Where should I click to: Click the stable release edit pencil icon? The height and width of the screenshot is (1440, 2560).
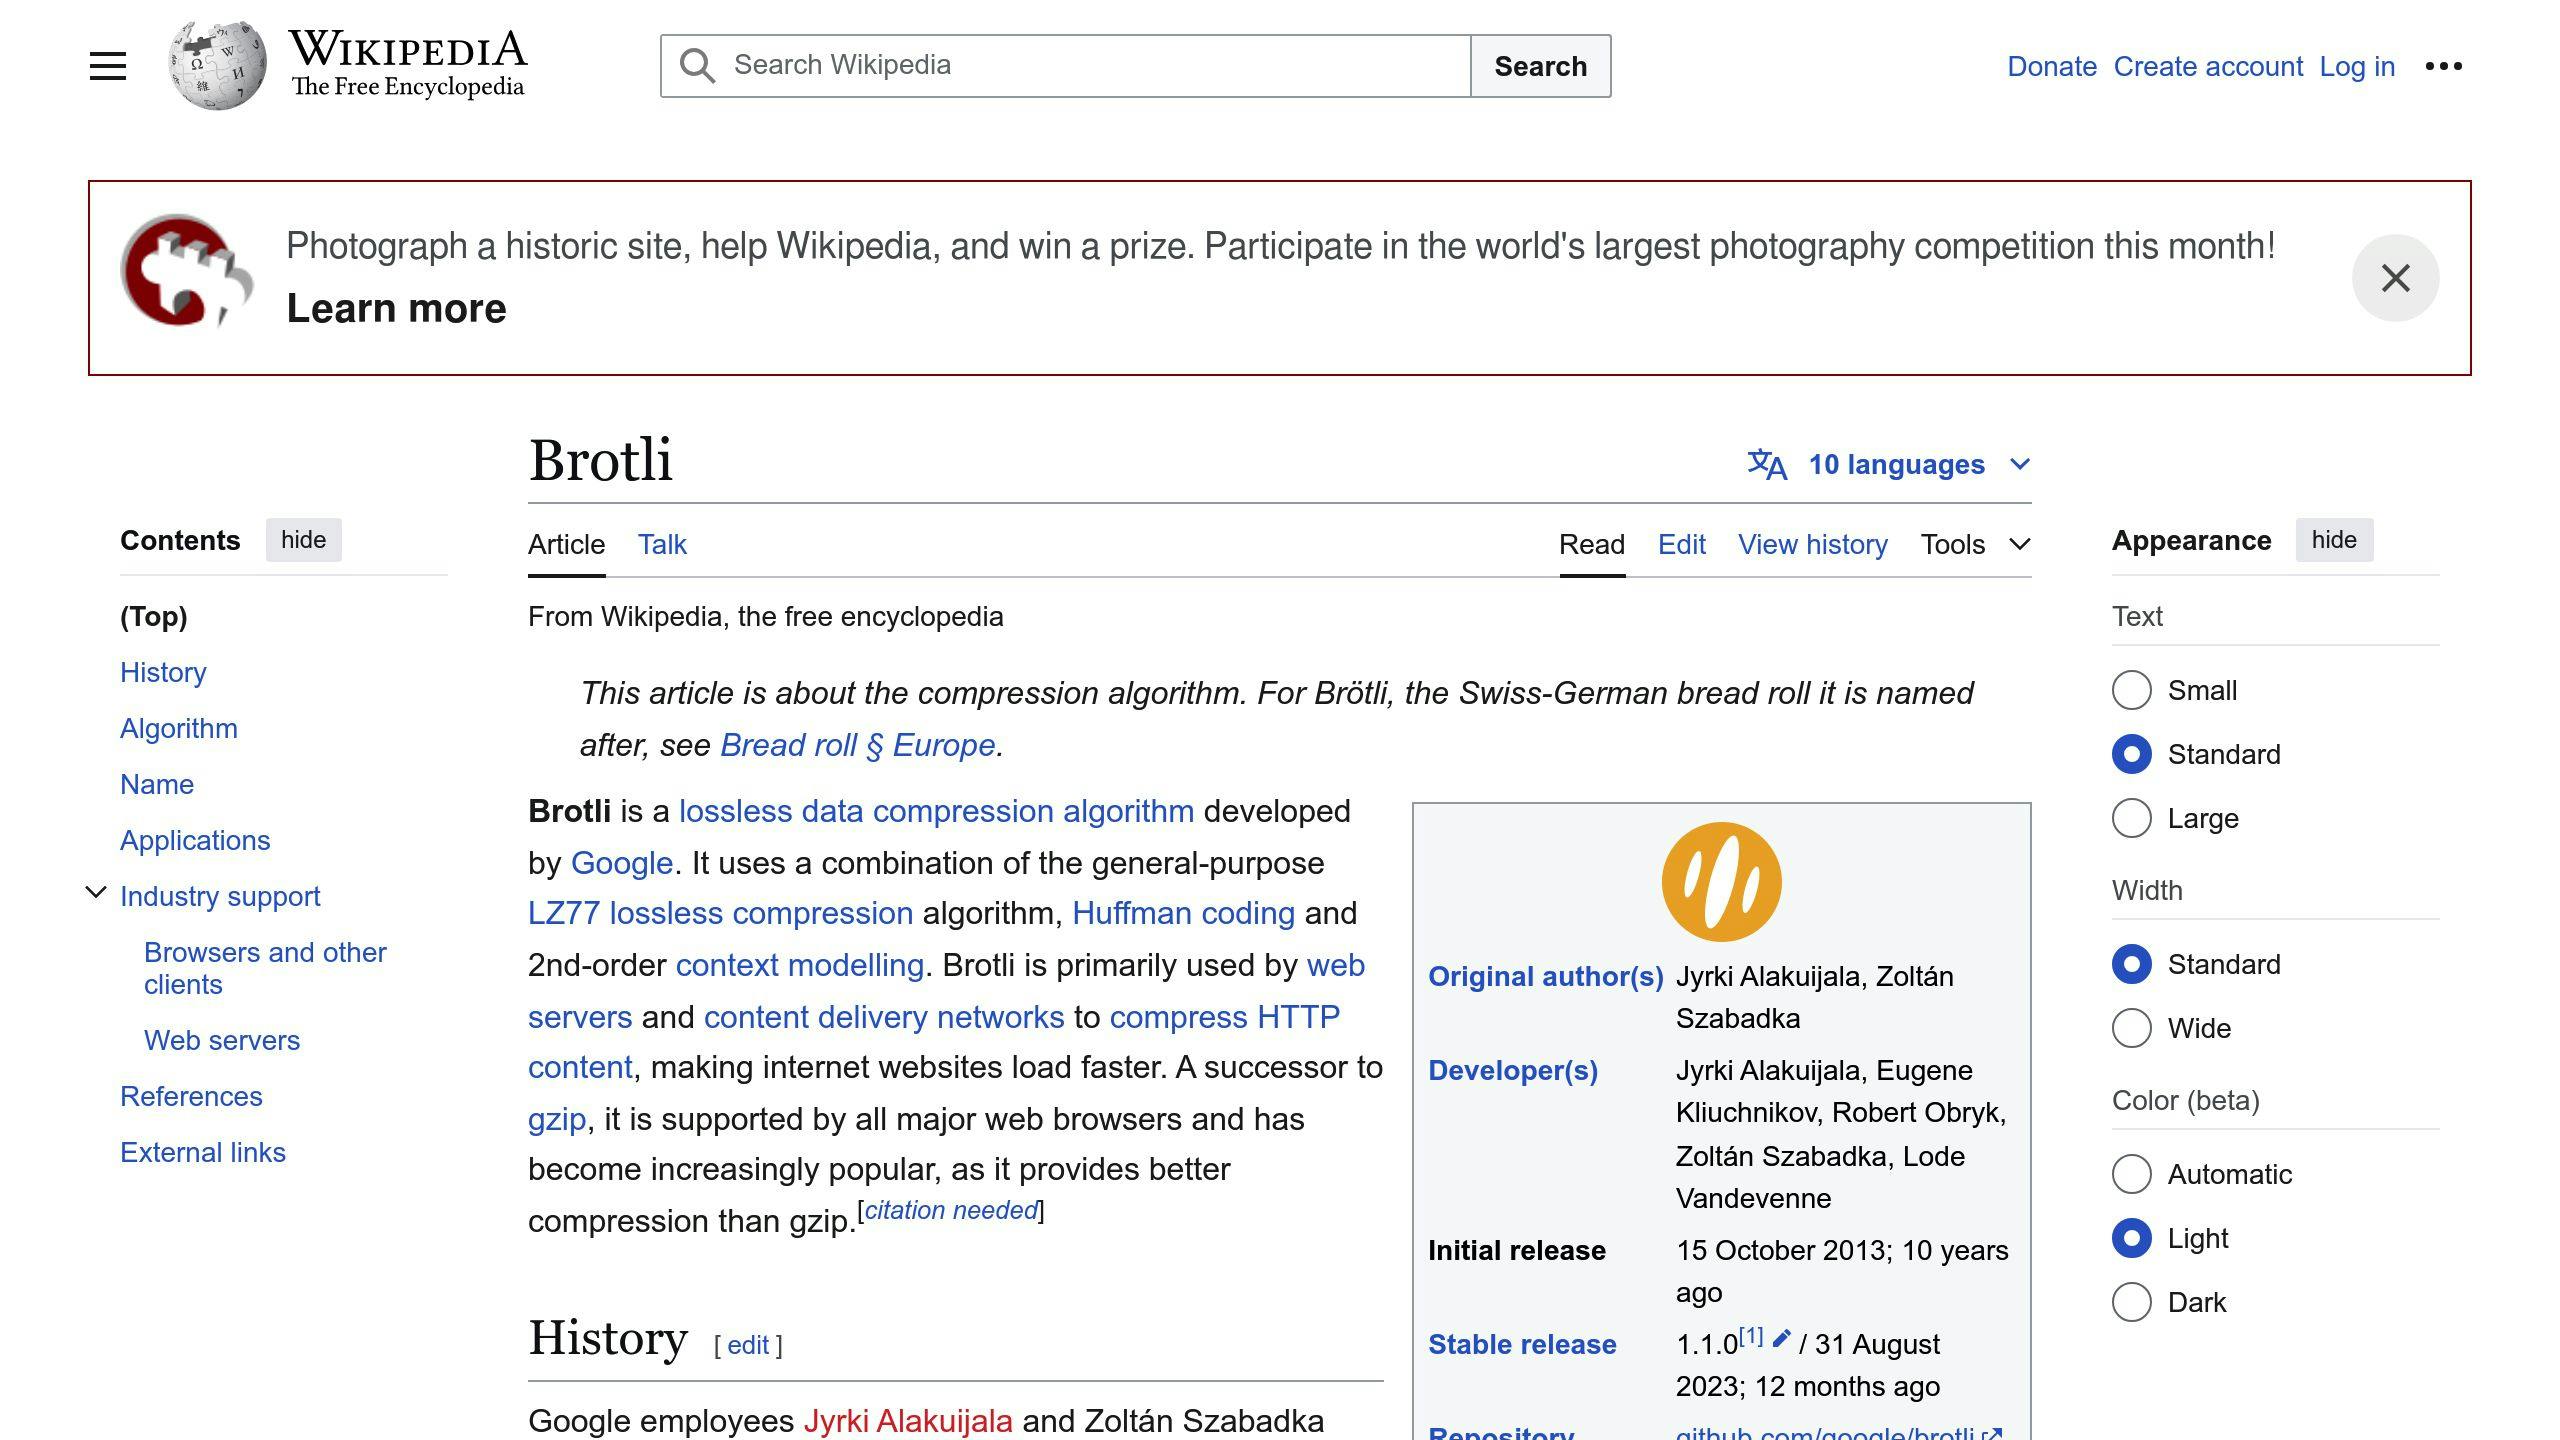coord(1781,1338)
